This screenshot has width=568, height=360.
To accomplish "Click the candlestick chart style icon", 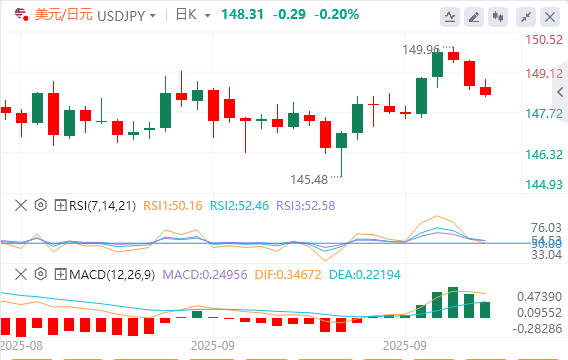I will [498, 17].
